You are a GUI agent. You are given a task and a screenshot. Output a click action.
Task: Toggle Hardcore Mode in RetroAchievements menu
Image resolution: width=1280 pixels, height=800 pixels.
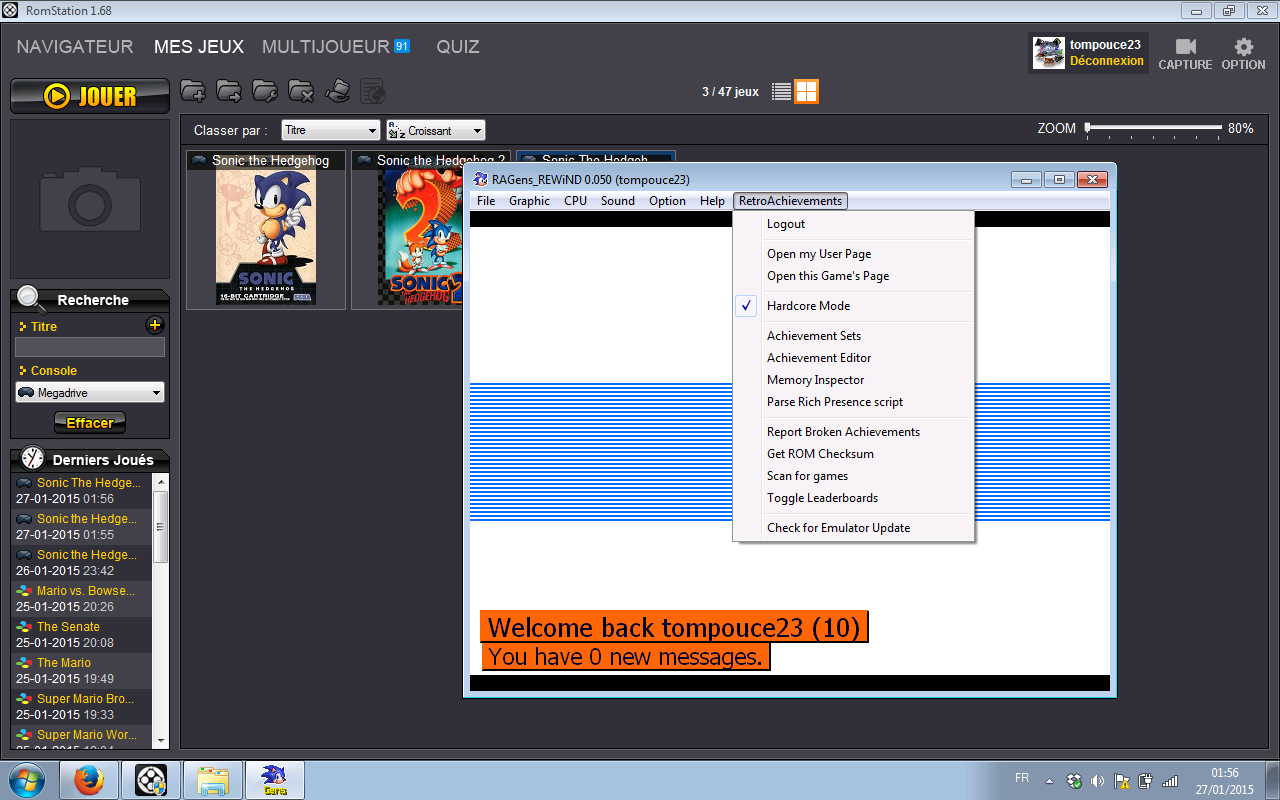853,306
